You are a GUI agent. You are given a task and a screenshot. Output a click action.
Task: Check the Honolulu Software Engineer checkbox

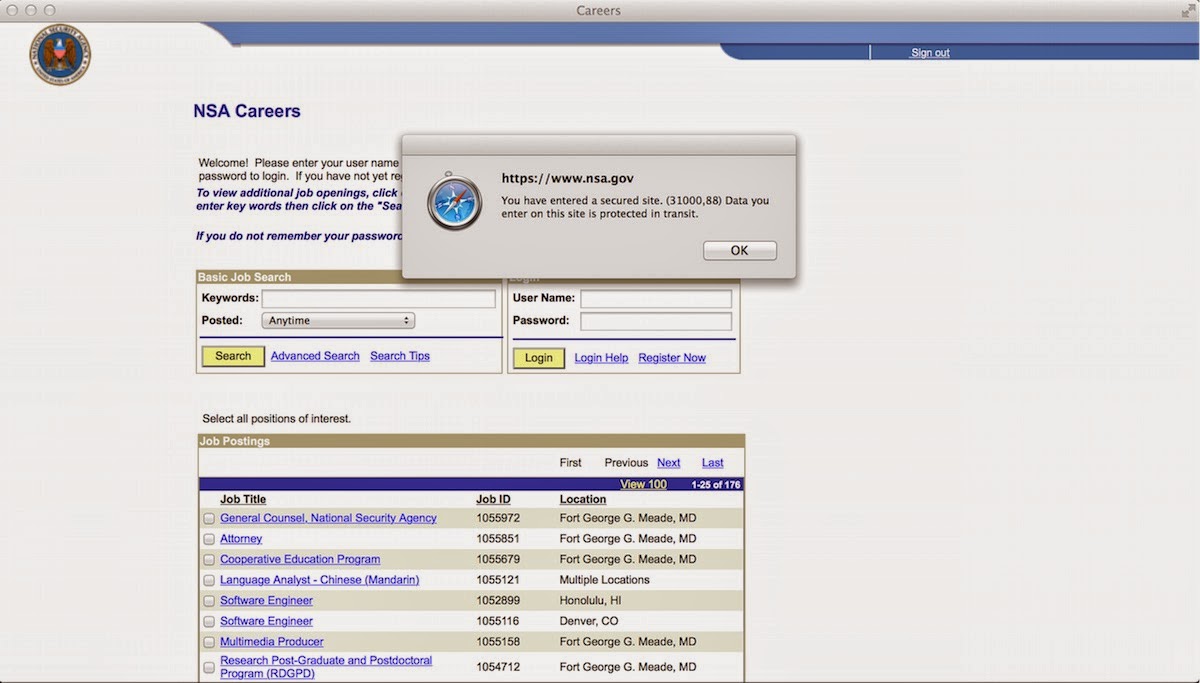point(209,601)
